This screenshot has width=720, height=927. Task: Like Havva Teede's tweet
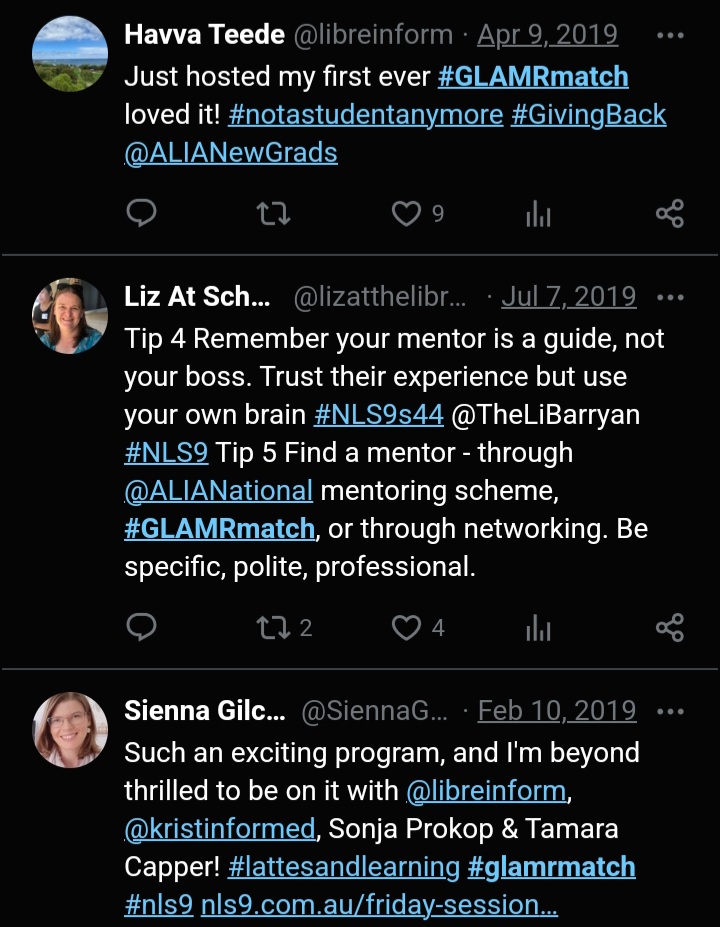pyautogui.click(x=405, y=213)
